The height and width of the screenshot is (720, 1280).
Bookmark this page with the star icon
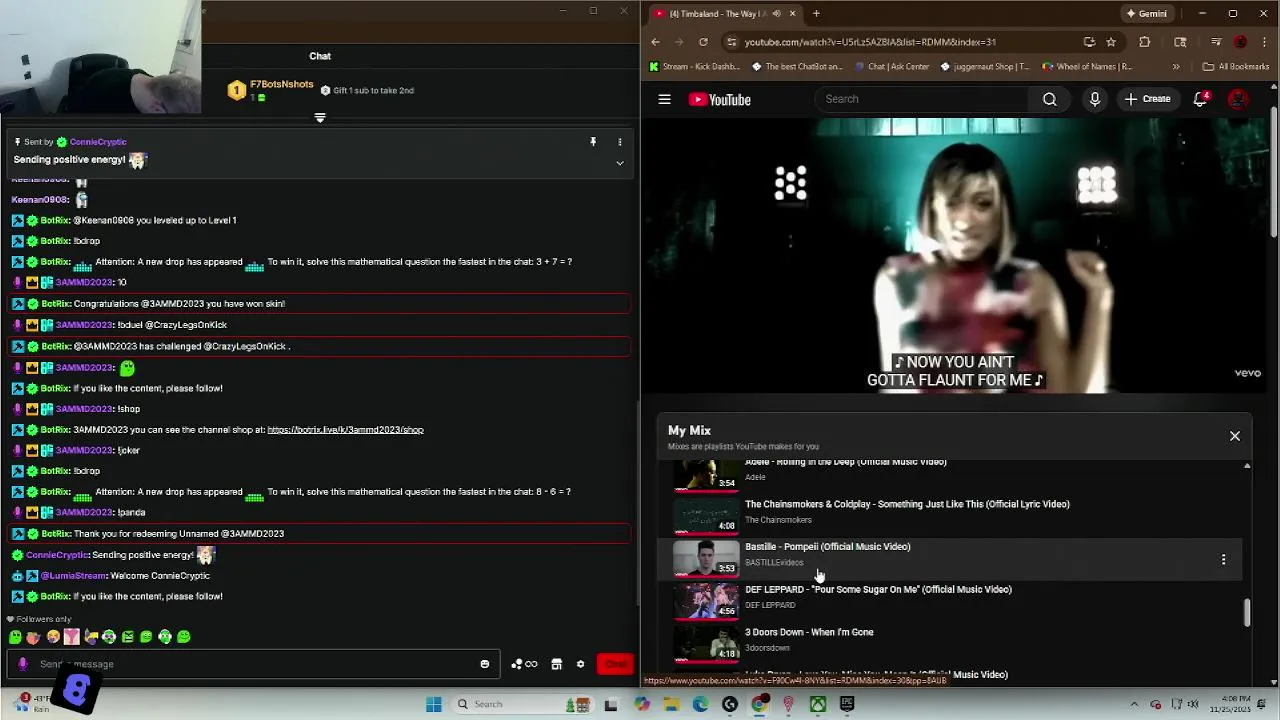pyautogui.click(x=1111, y=42)
